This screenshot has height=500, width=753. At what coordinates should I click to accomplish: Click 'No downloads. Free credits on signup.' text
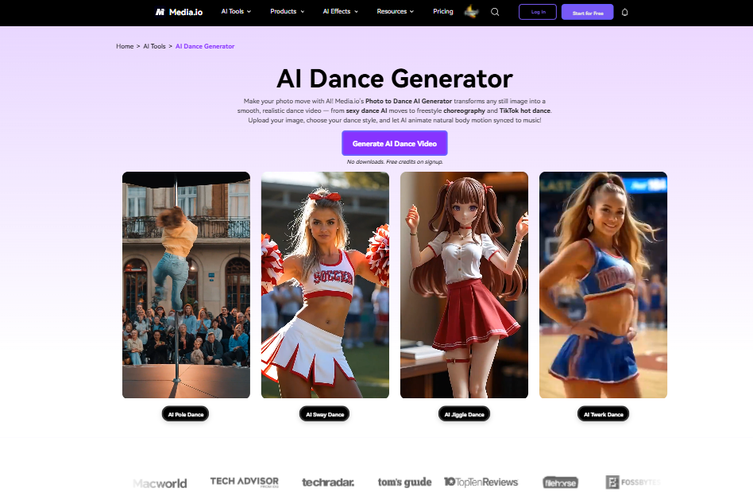tap(394, 162)
